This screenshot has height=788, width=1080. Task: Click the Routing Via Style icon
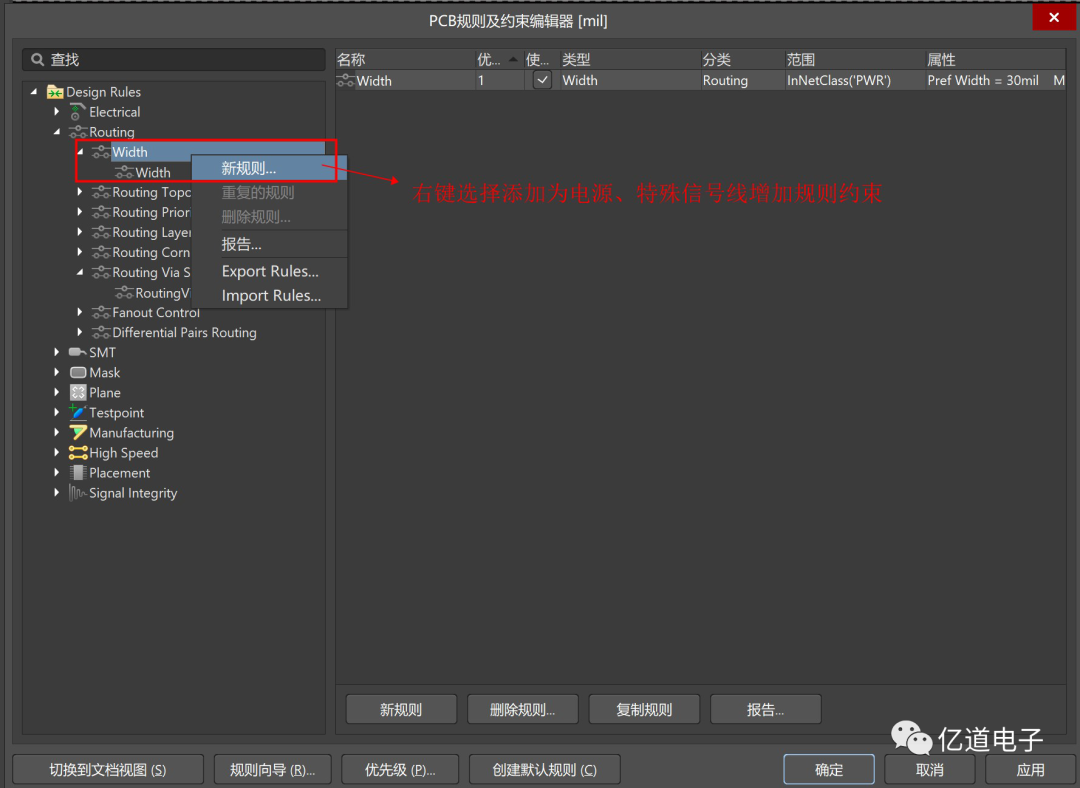pyautogui.click(x=101, y=272)
